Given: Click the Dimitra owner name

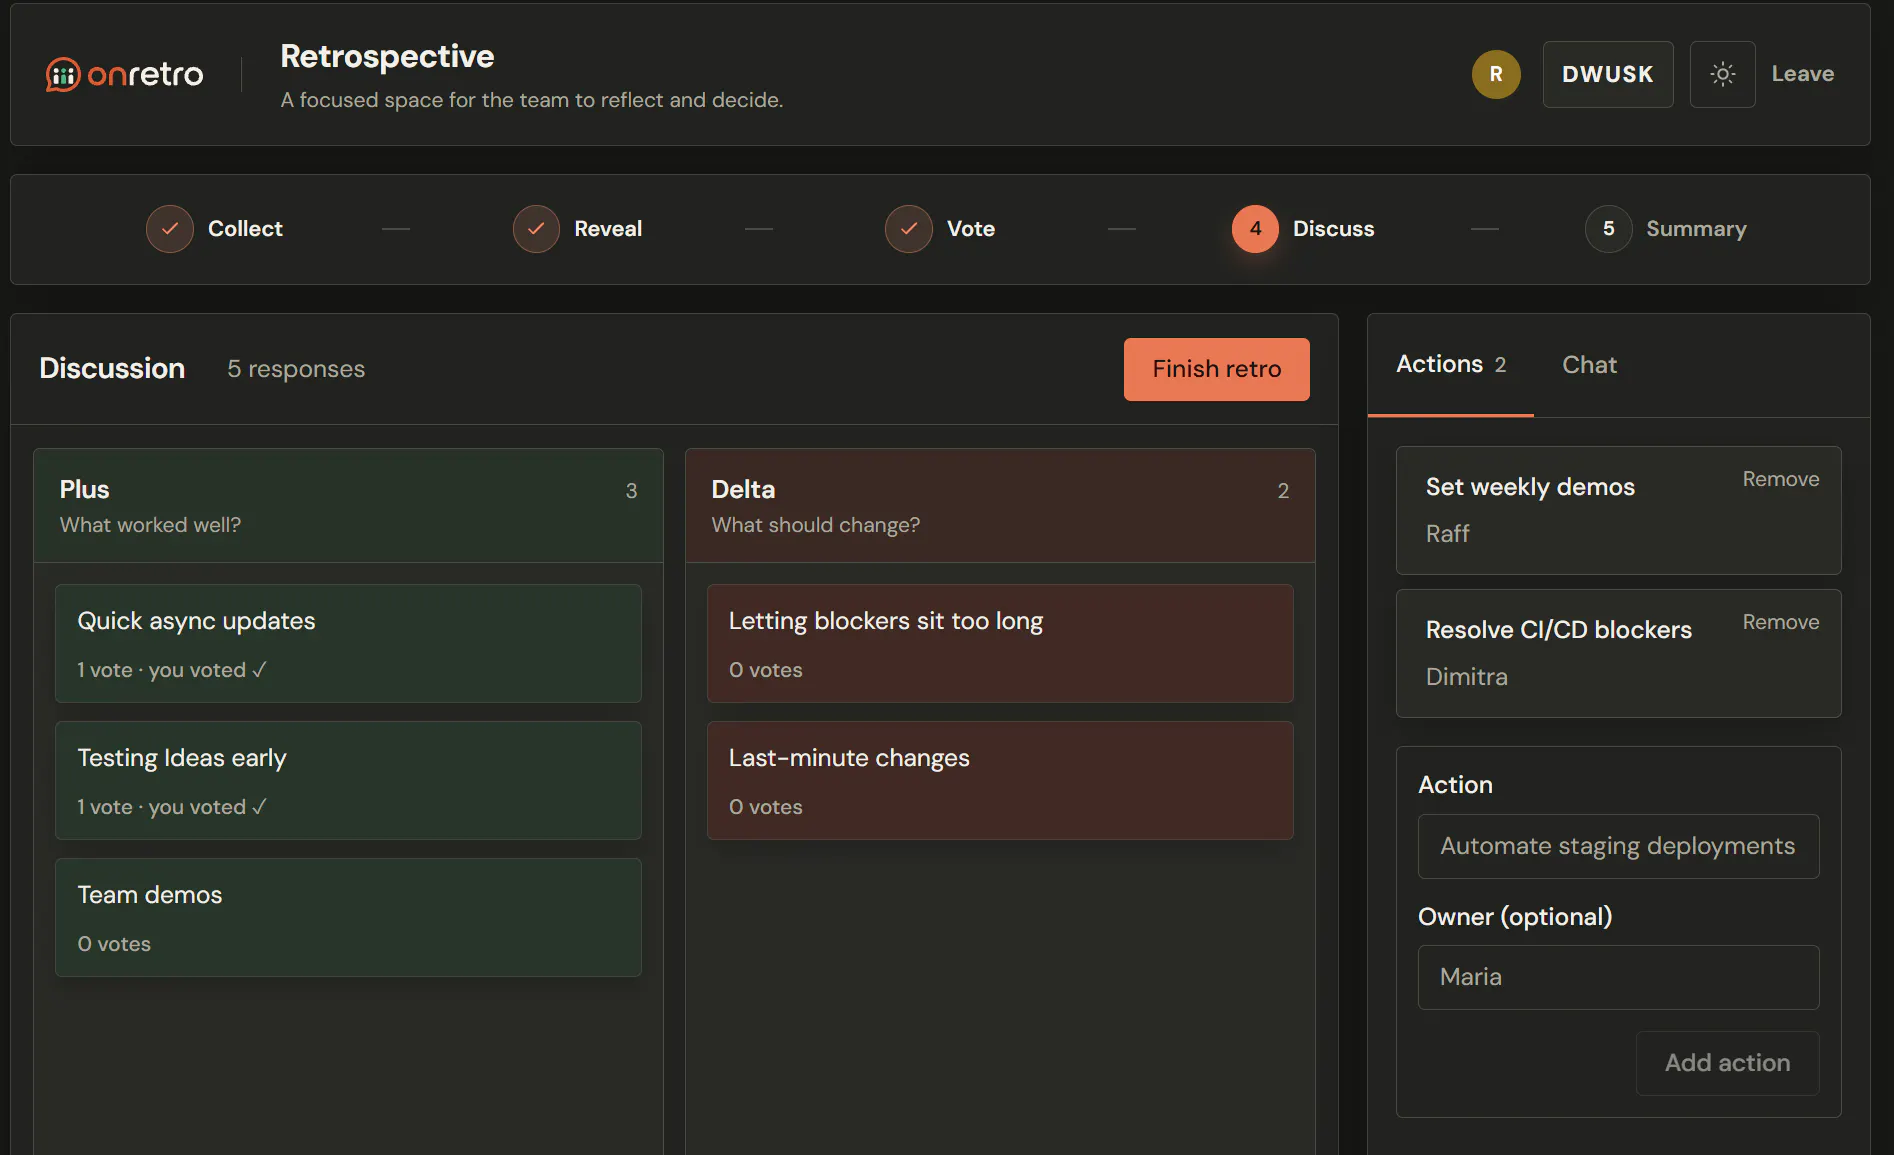Looking at the screenshot, I should point(1466,677).
